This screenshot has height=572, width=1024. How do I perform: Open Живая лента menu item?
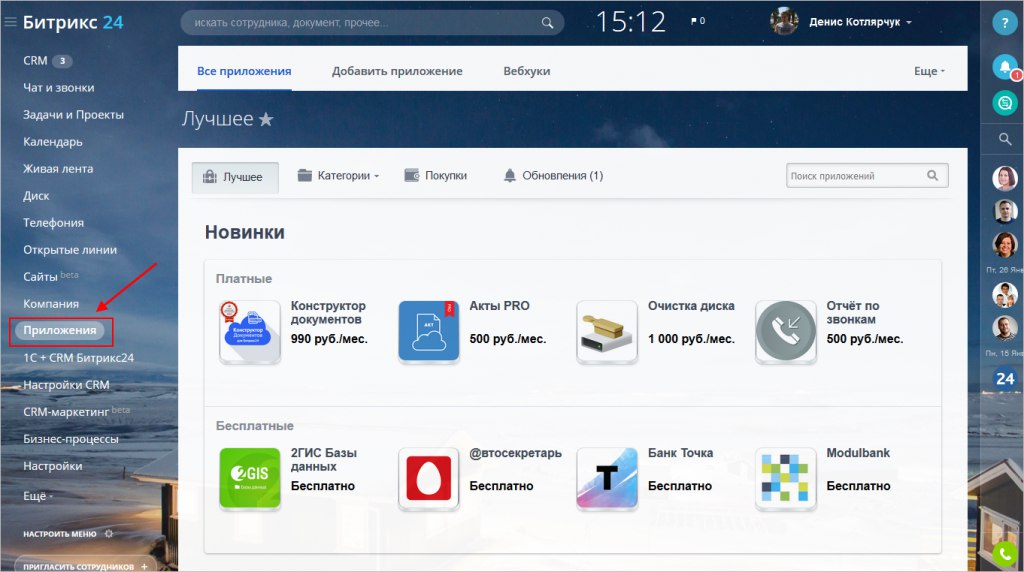(58, 168)
